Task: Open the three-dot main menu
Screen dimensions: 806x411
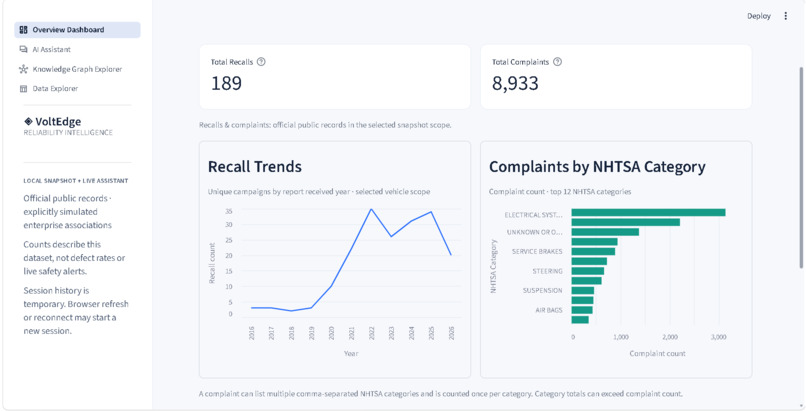Action: 785,16
